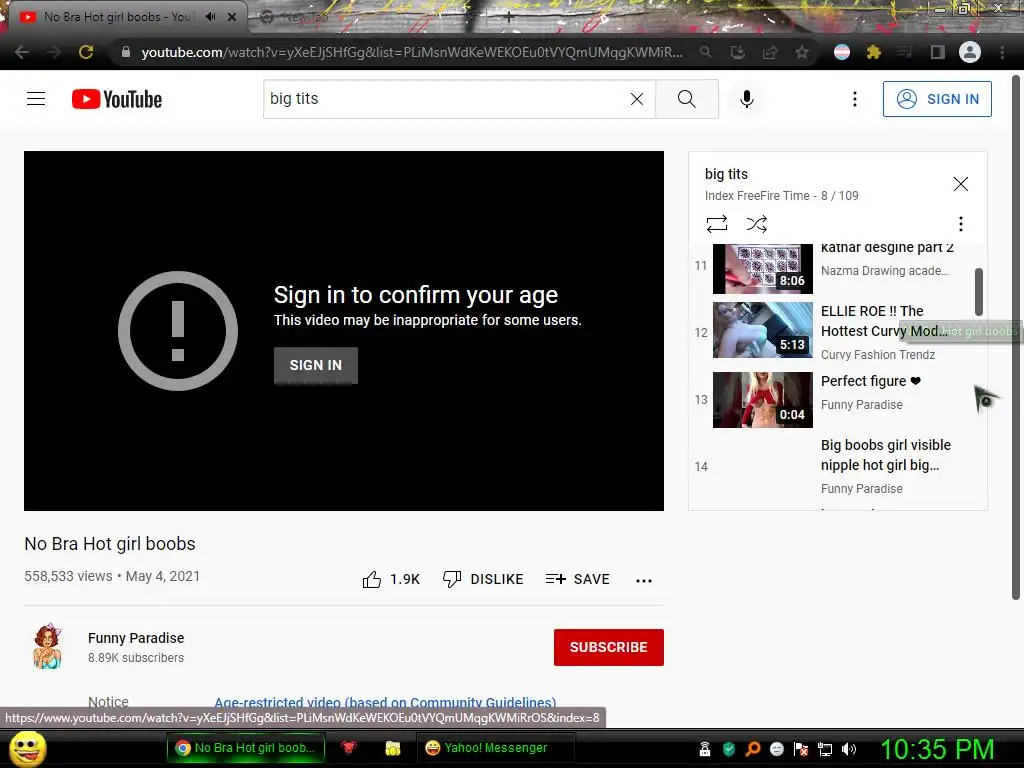The width and height of the screenshot is (1024, 768).
Task: Click the page vertical scrollbar
Action: click(1016, 338)
